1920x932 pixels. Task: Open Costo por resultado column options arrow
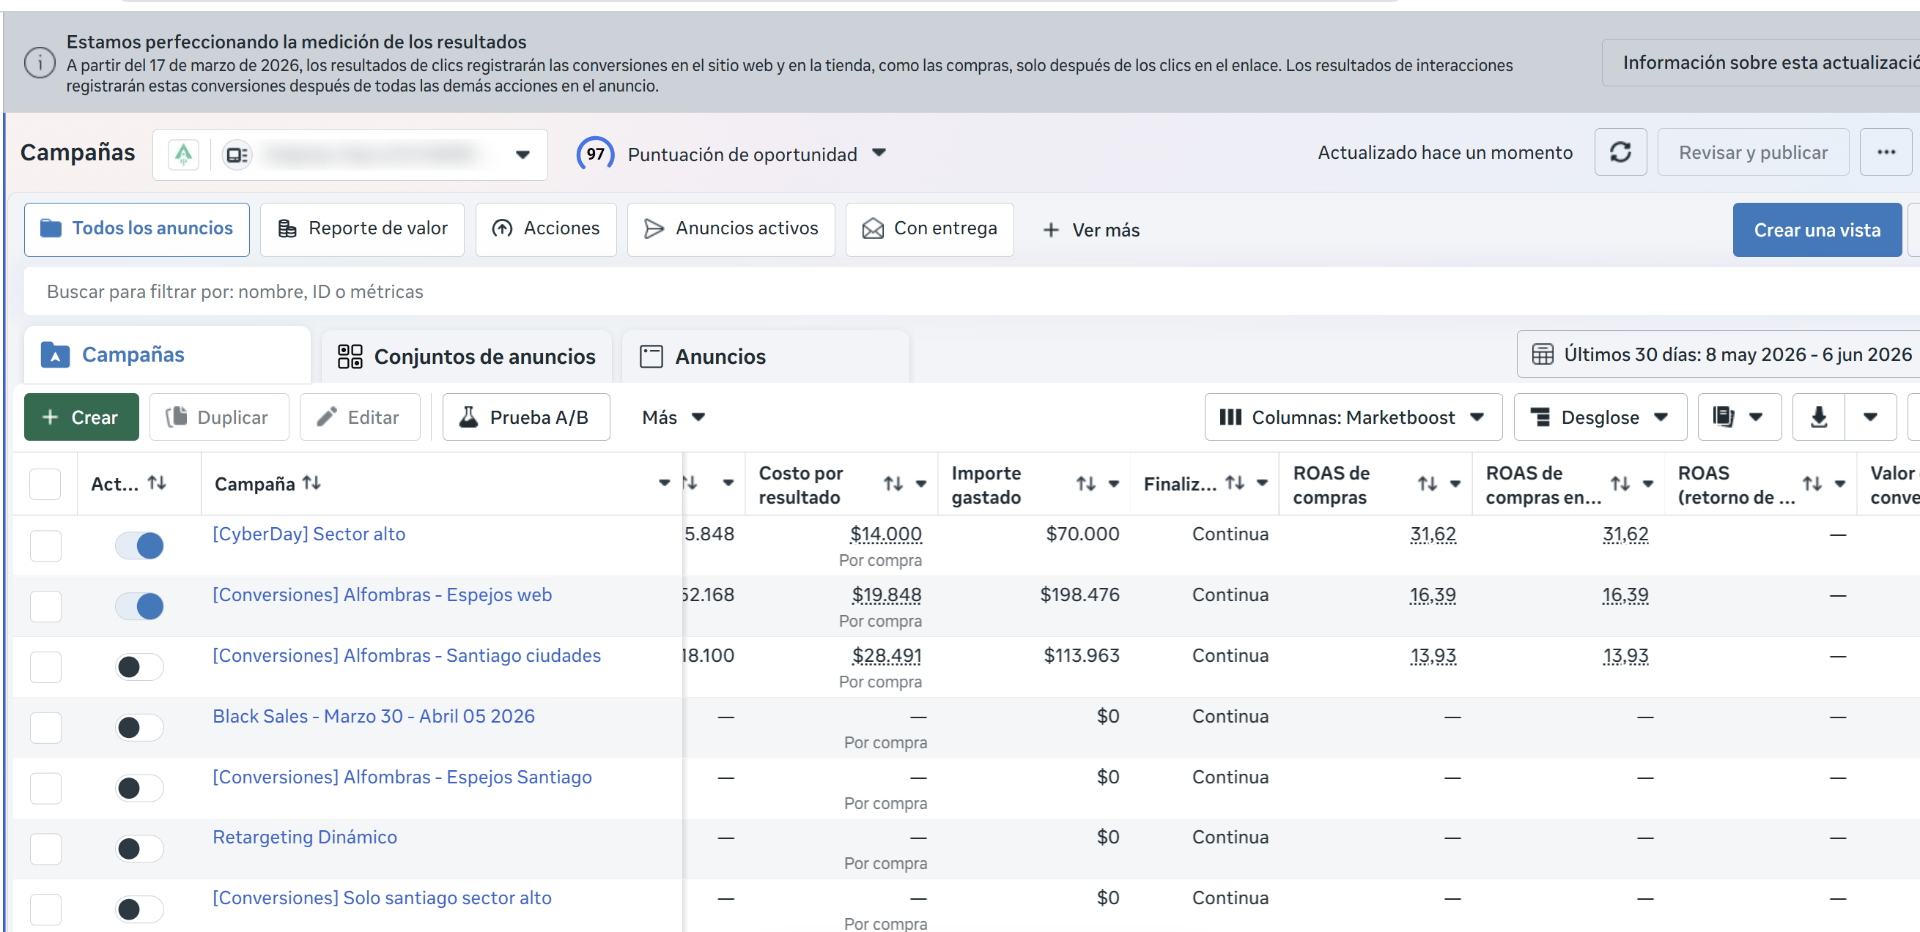click(921, 484)
